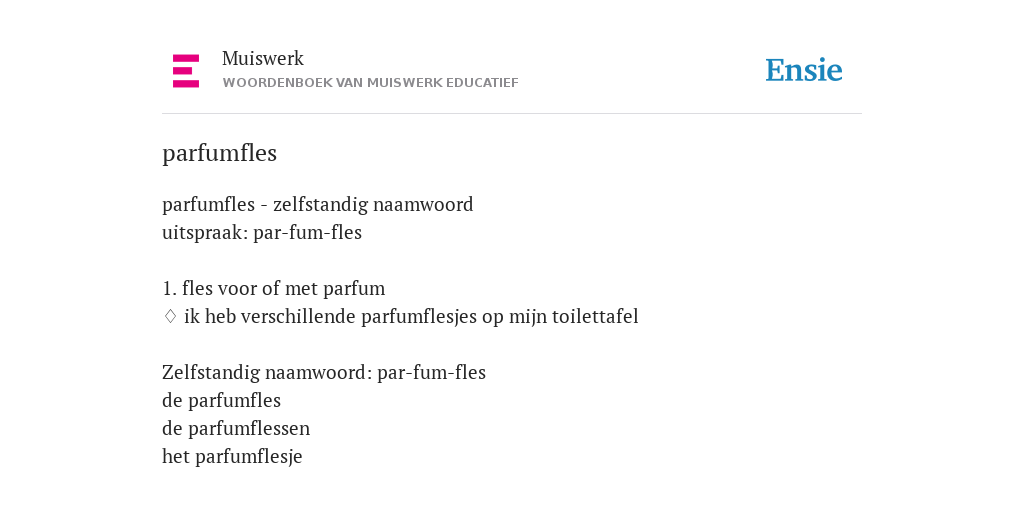Click the diamond bullet before the example sentence
This screenshot has width=1024, height=512.
click(x=170, y=316)
